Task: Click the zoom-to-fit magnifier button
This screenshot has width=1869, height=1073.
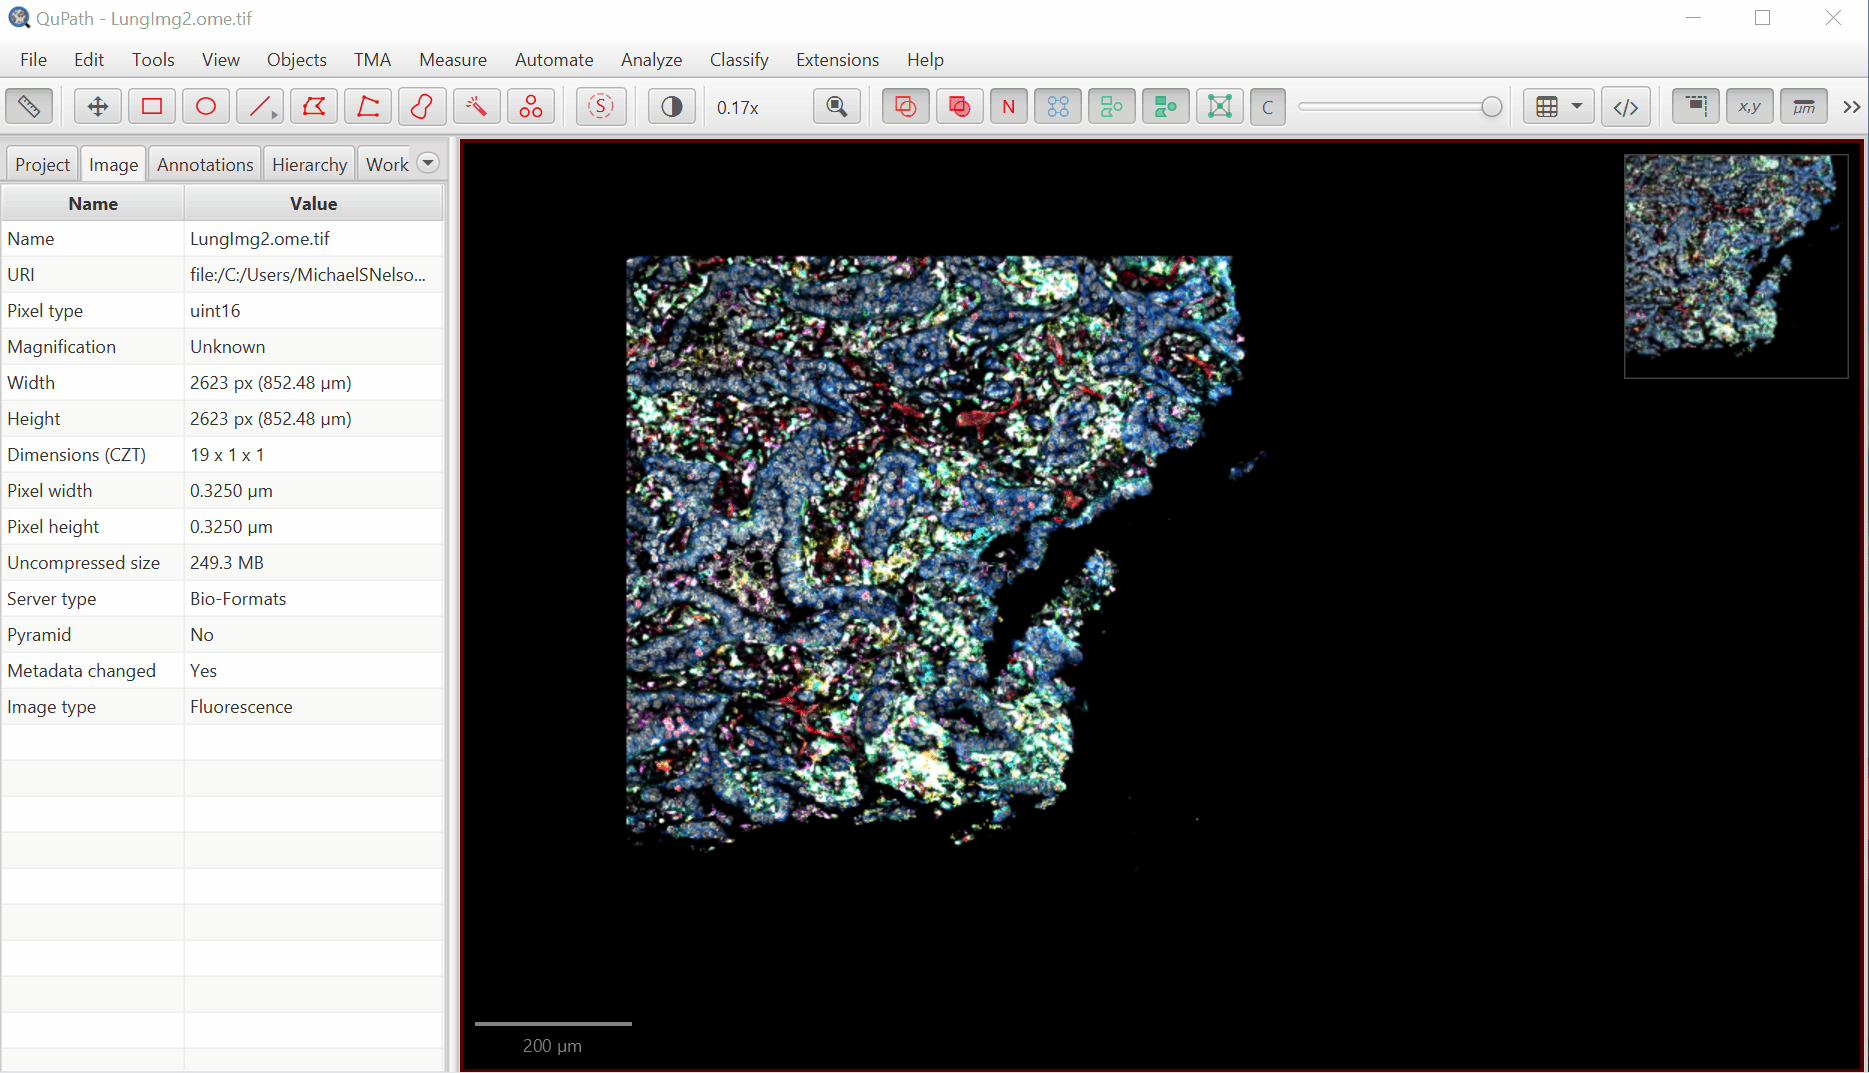Action: coord(837,107)
